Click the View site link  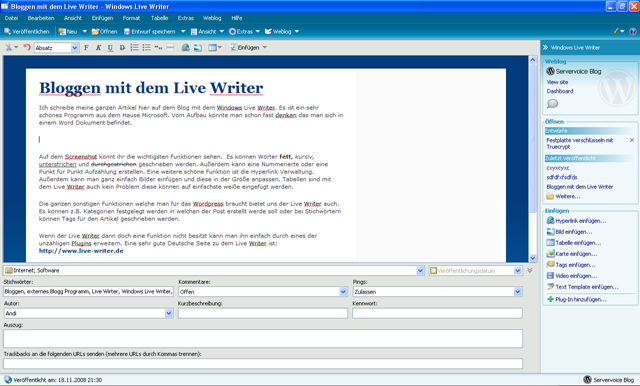pyautogui.click(x=557, y=82)
